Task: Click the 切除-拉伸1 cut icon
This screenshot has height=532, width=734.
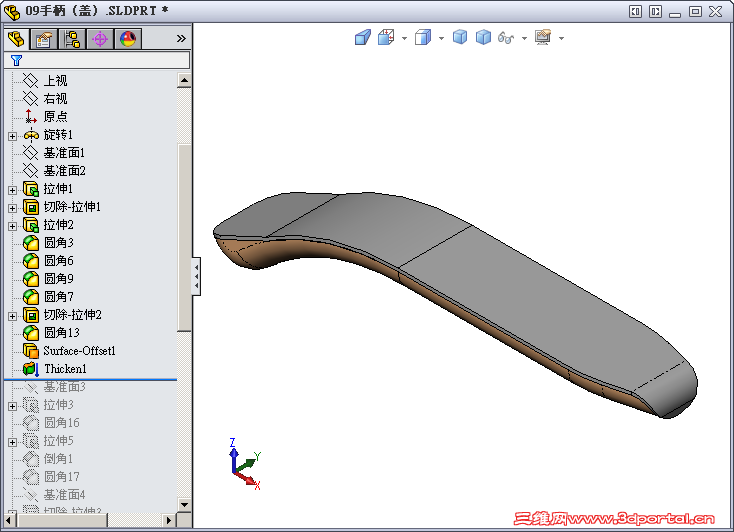Action: [x=31, y=207]
